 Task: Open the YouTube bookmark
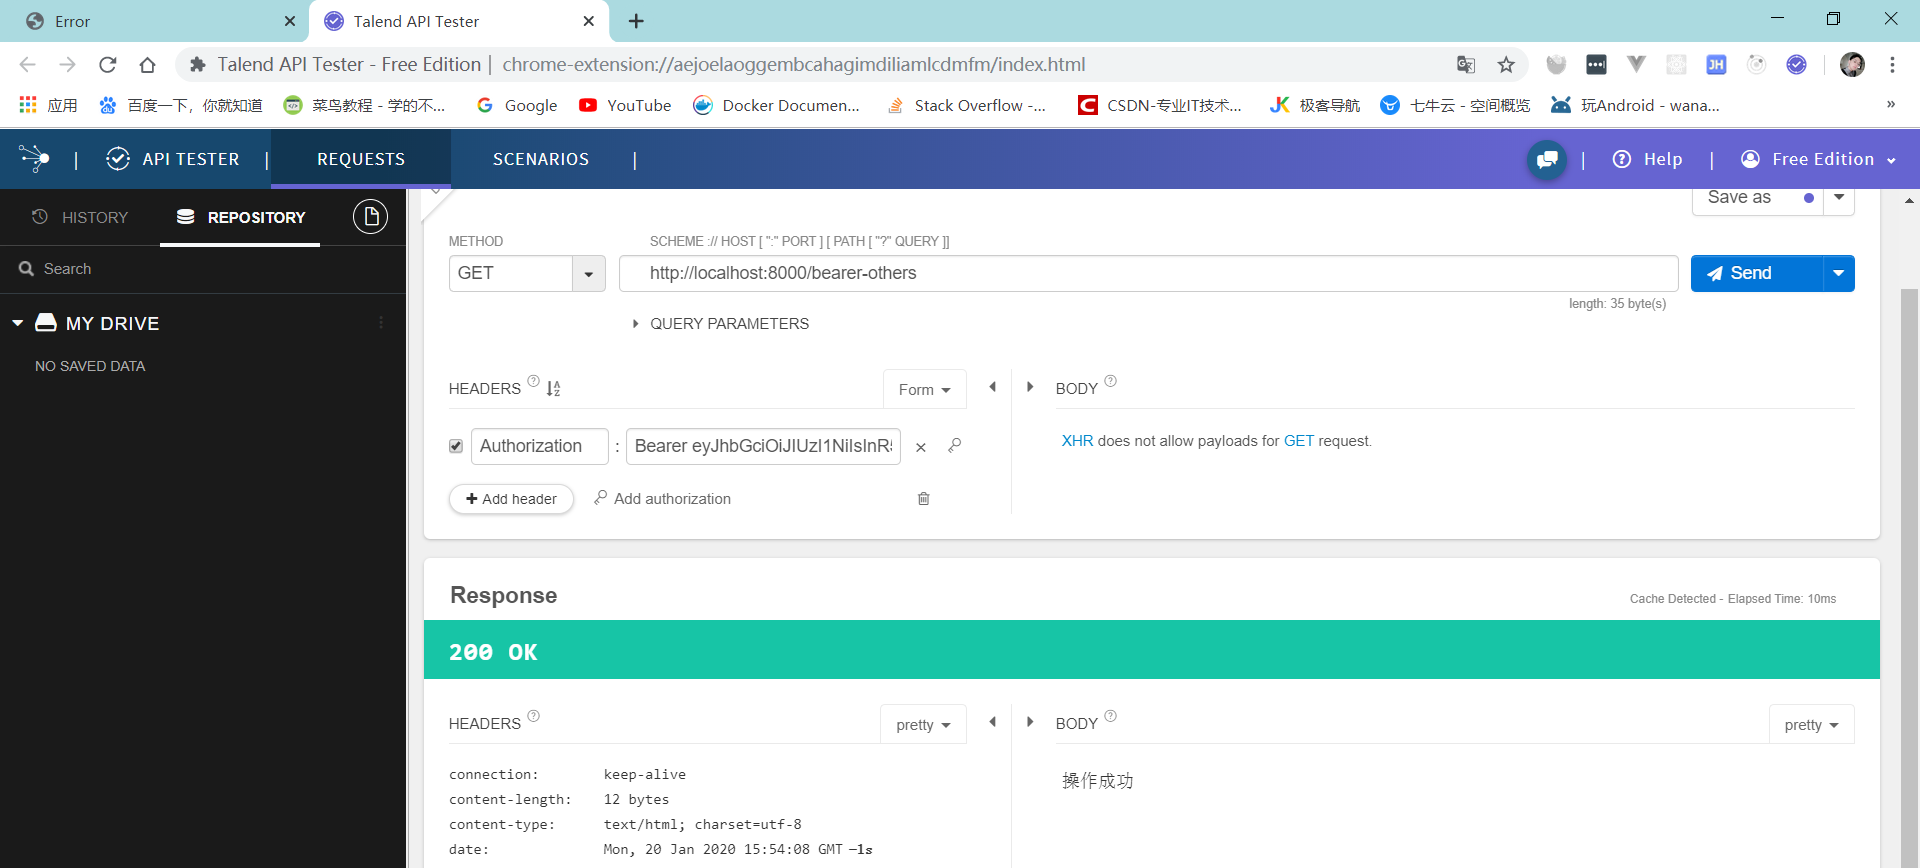pyautogui.click(x=625, y=105)
